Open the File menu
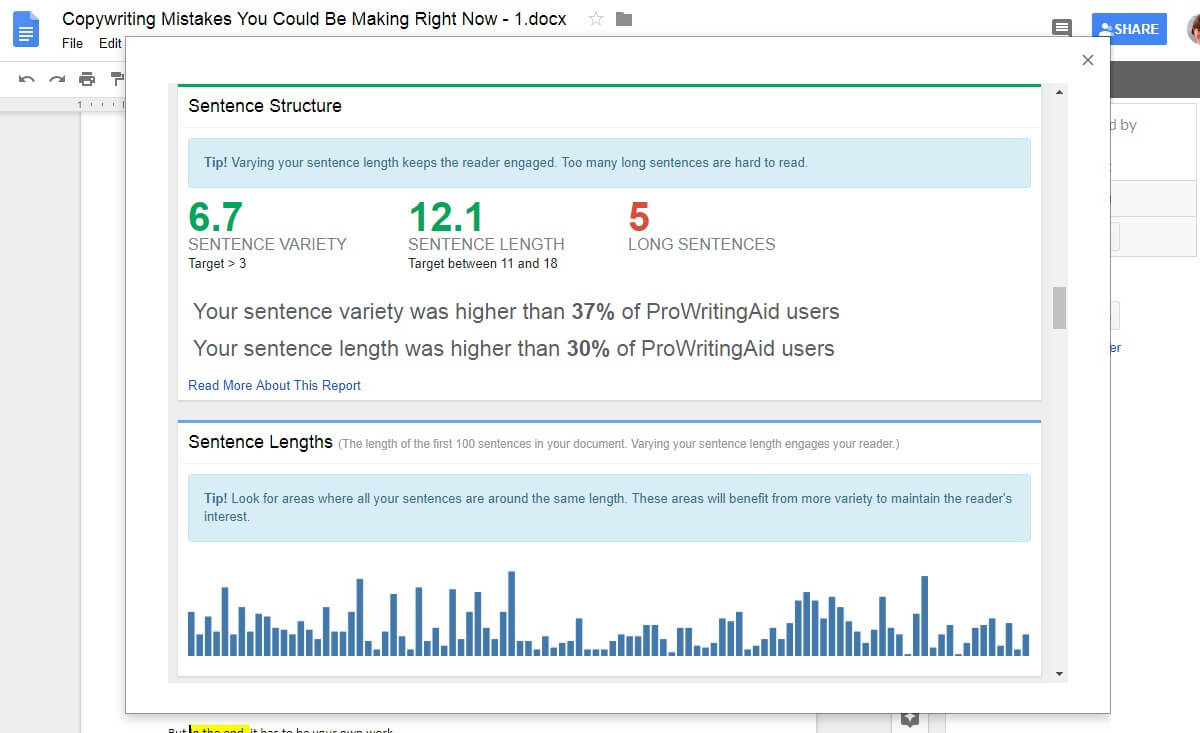The height and width of the screenshot is (733, 1200). tap(72, 43)
